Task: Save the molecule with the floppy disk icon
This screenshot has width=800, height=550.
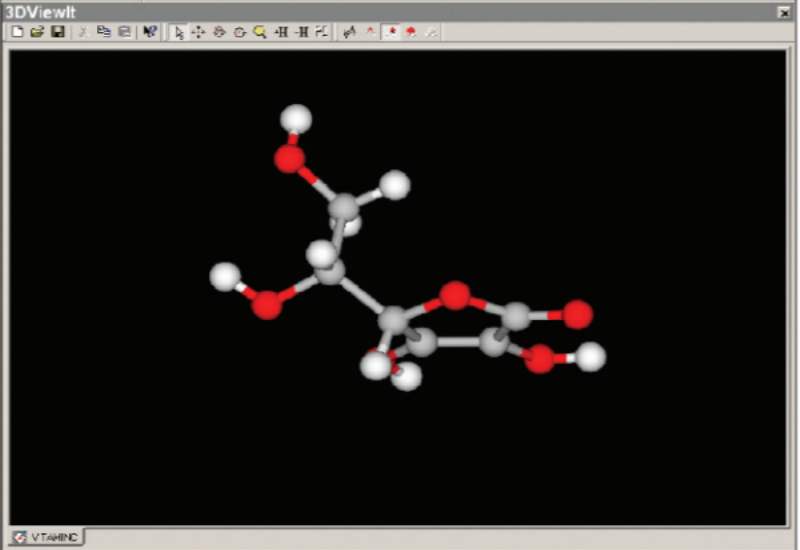Action: [58, 32]
